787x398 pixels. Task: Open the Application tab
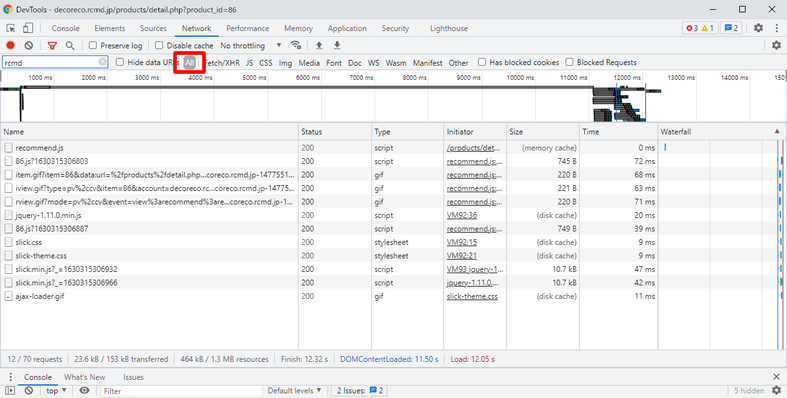coord(347,28)
